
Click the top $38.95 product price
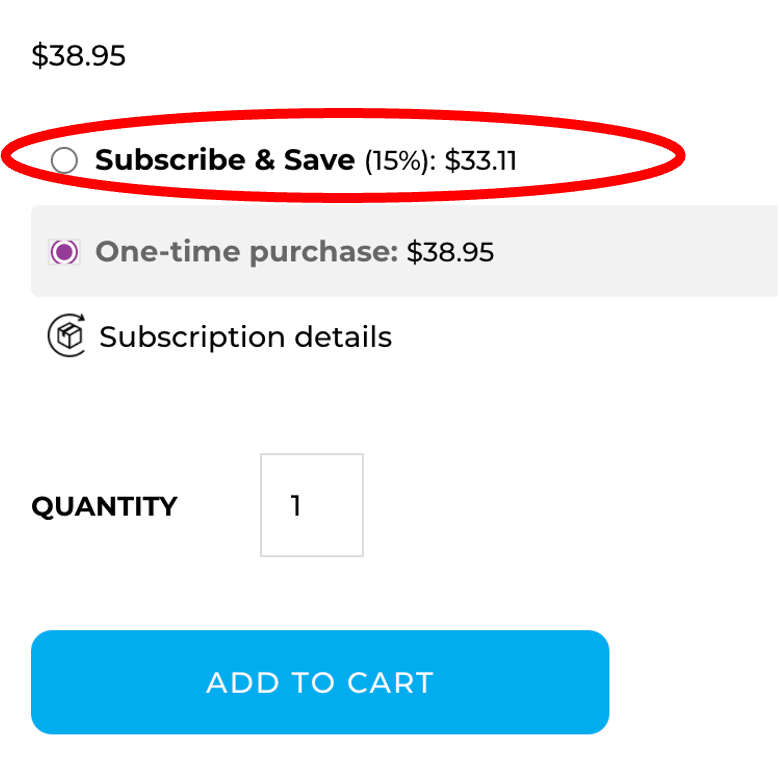(x=78, y=55)
